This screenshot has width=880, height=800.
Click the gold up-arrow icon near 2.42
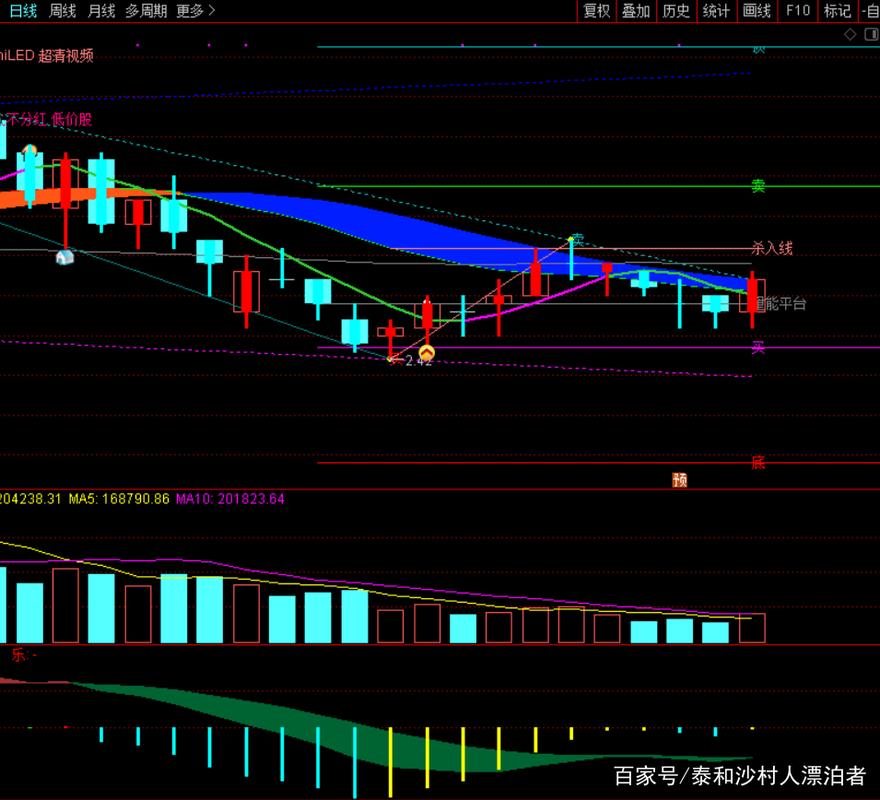(427, 353)
